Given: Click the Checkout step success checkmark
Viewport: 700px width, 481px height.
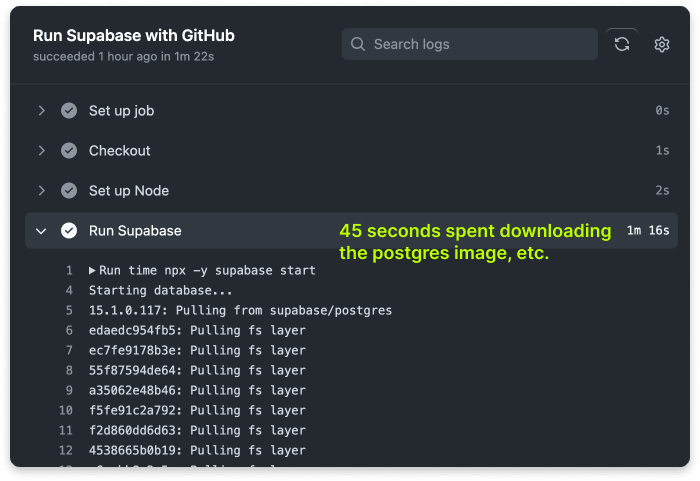Looking at the screenshot, I should (69, 151).
